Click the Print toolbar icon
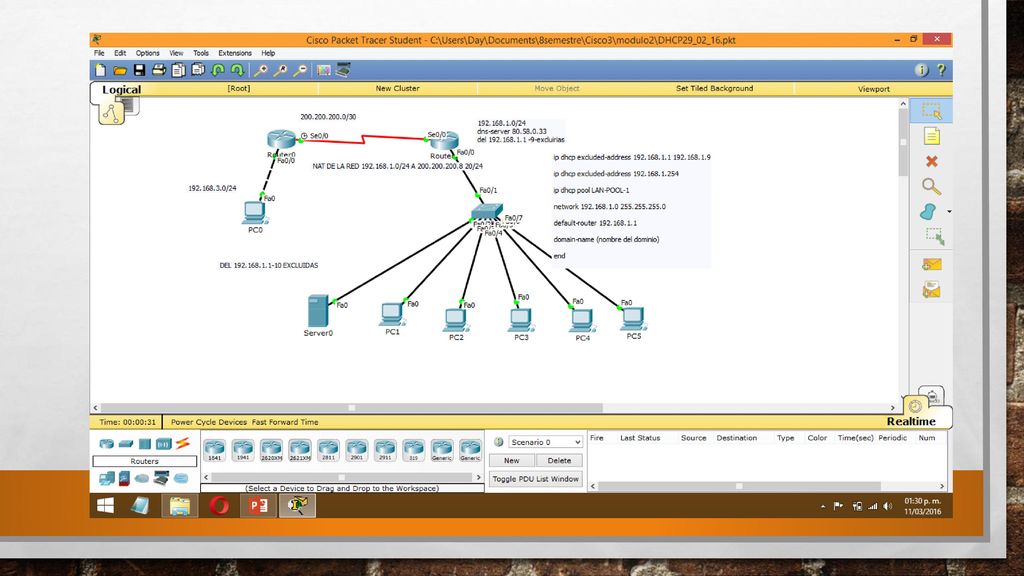The height and width of the screenshot is (576, 1024). click(x=159, y=70)
